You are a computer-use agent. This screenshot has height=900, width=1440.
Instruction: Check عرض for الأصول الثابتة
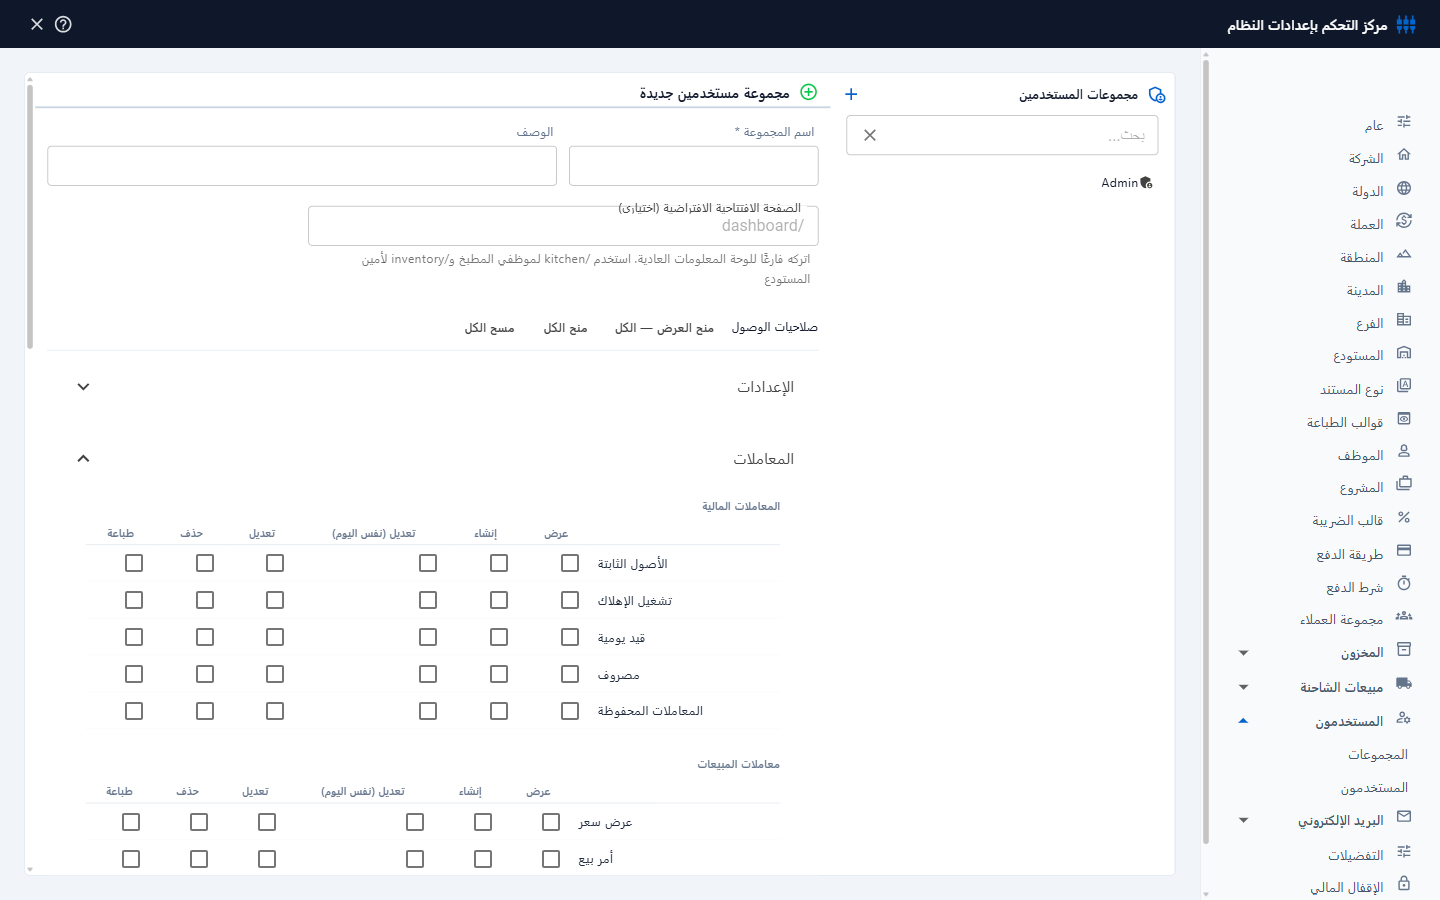click(570, 563)
